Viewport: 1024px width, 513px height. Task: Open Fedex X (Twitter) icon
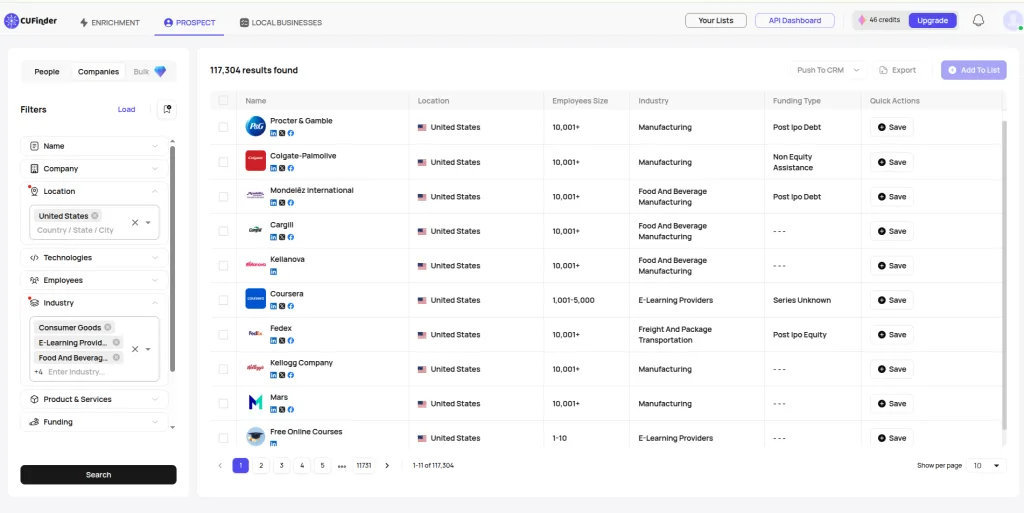[282, 341]
